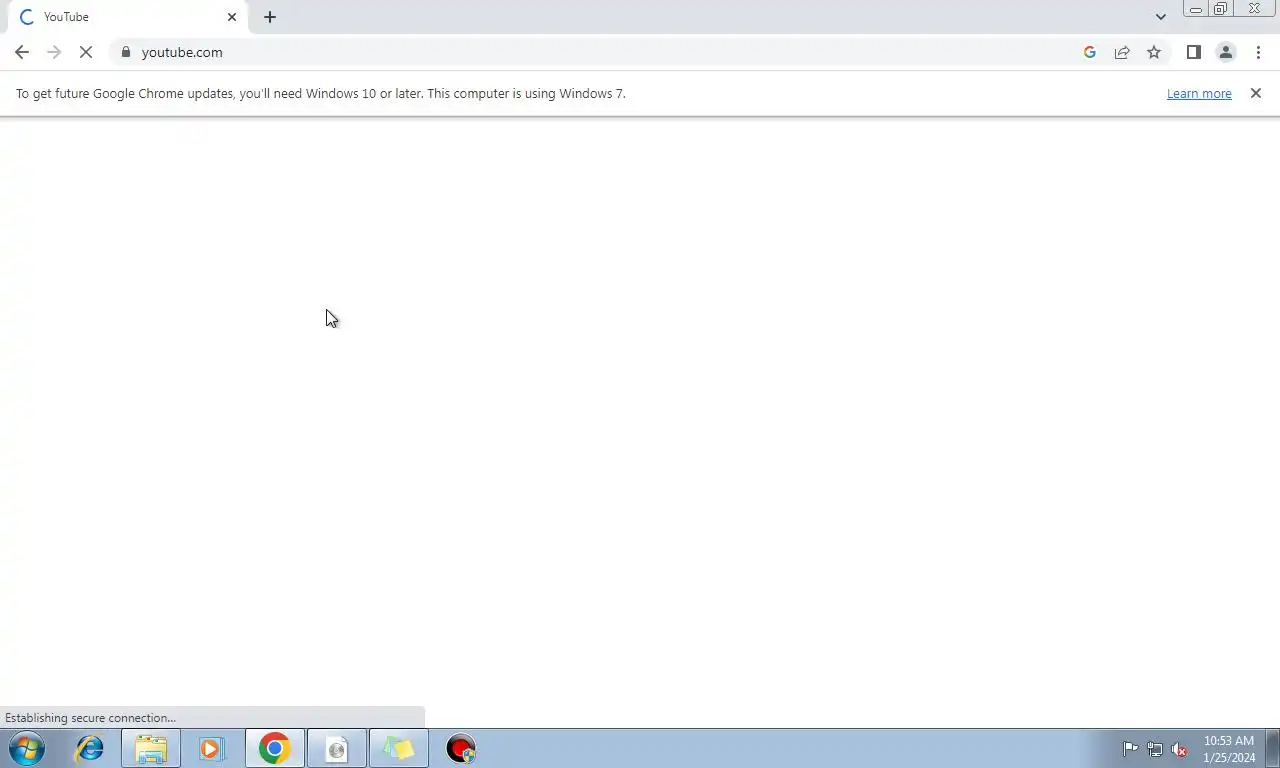Expand the tab search dropdown arrow
This screenshot has width=1280, height=768.
pos(1160,17)
